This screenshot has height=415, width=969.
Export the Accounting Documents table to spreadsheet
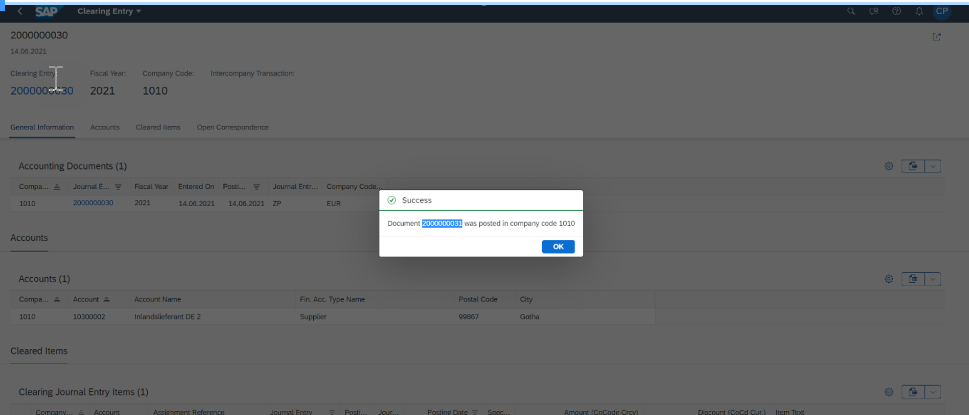point(913,166)
